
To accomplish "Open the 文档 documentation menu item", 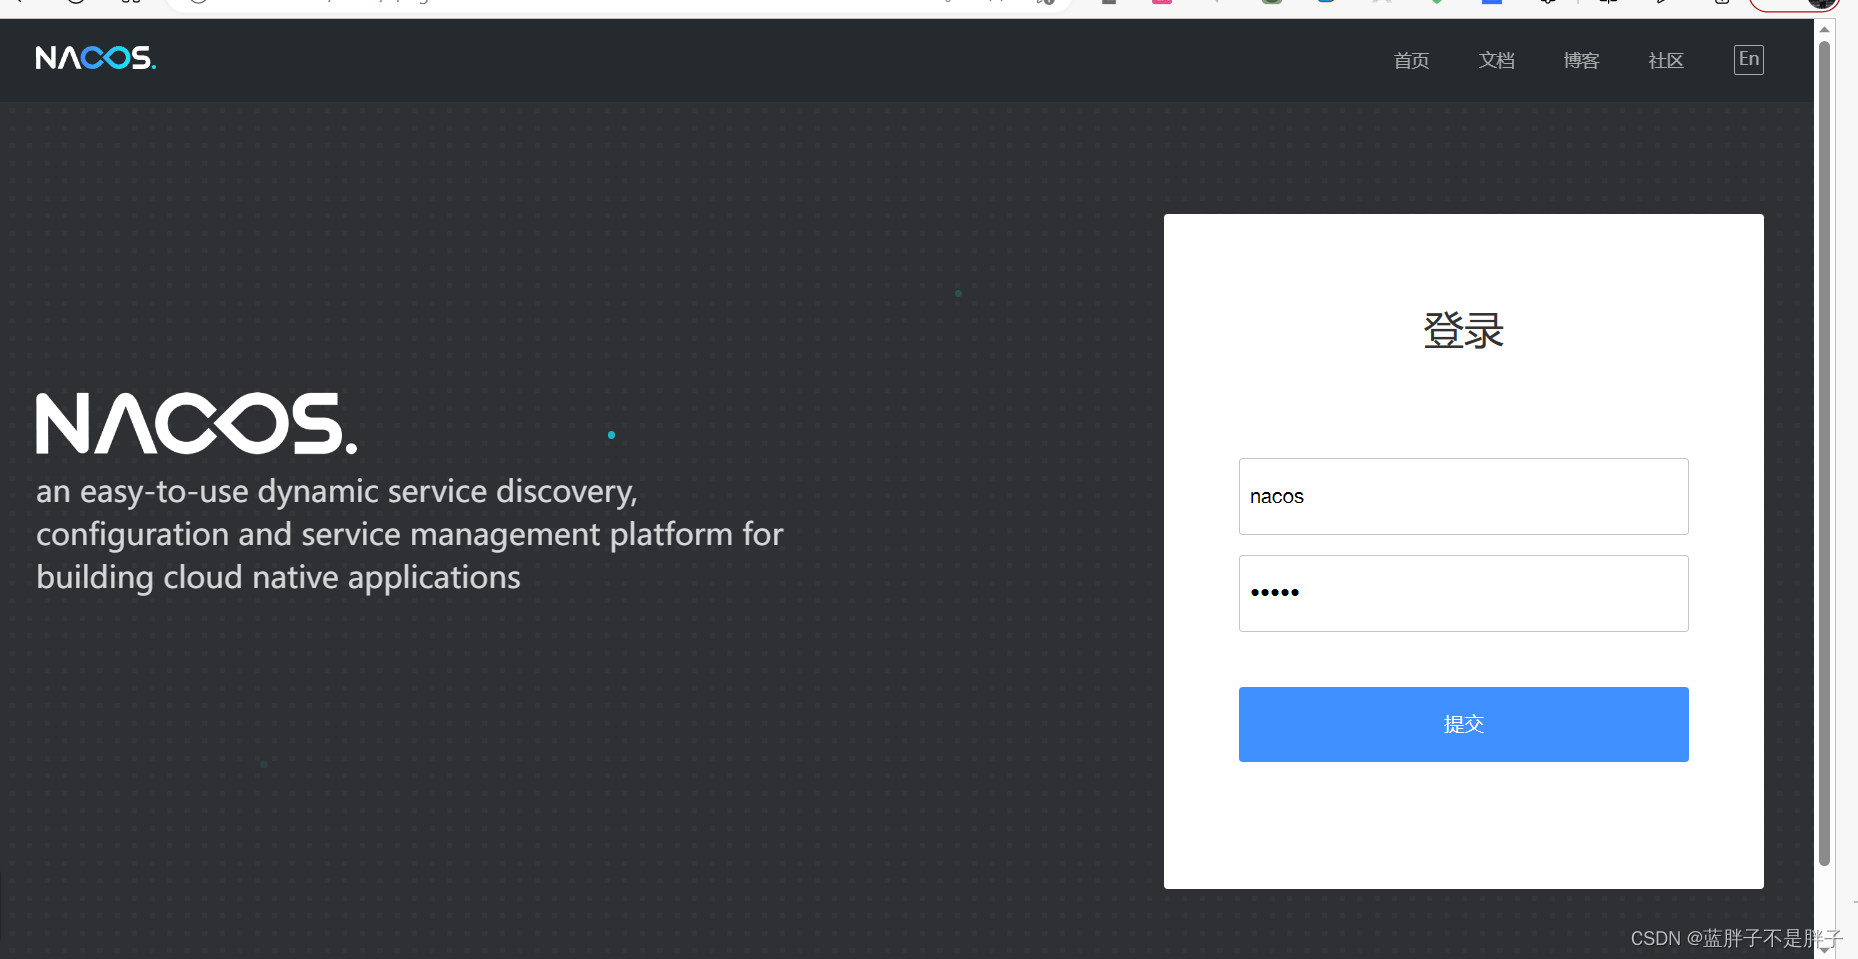I will pyautogui.click(x=1496, y=61).
